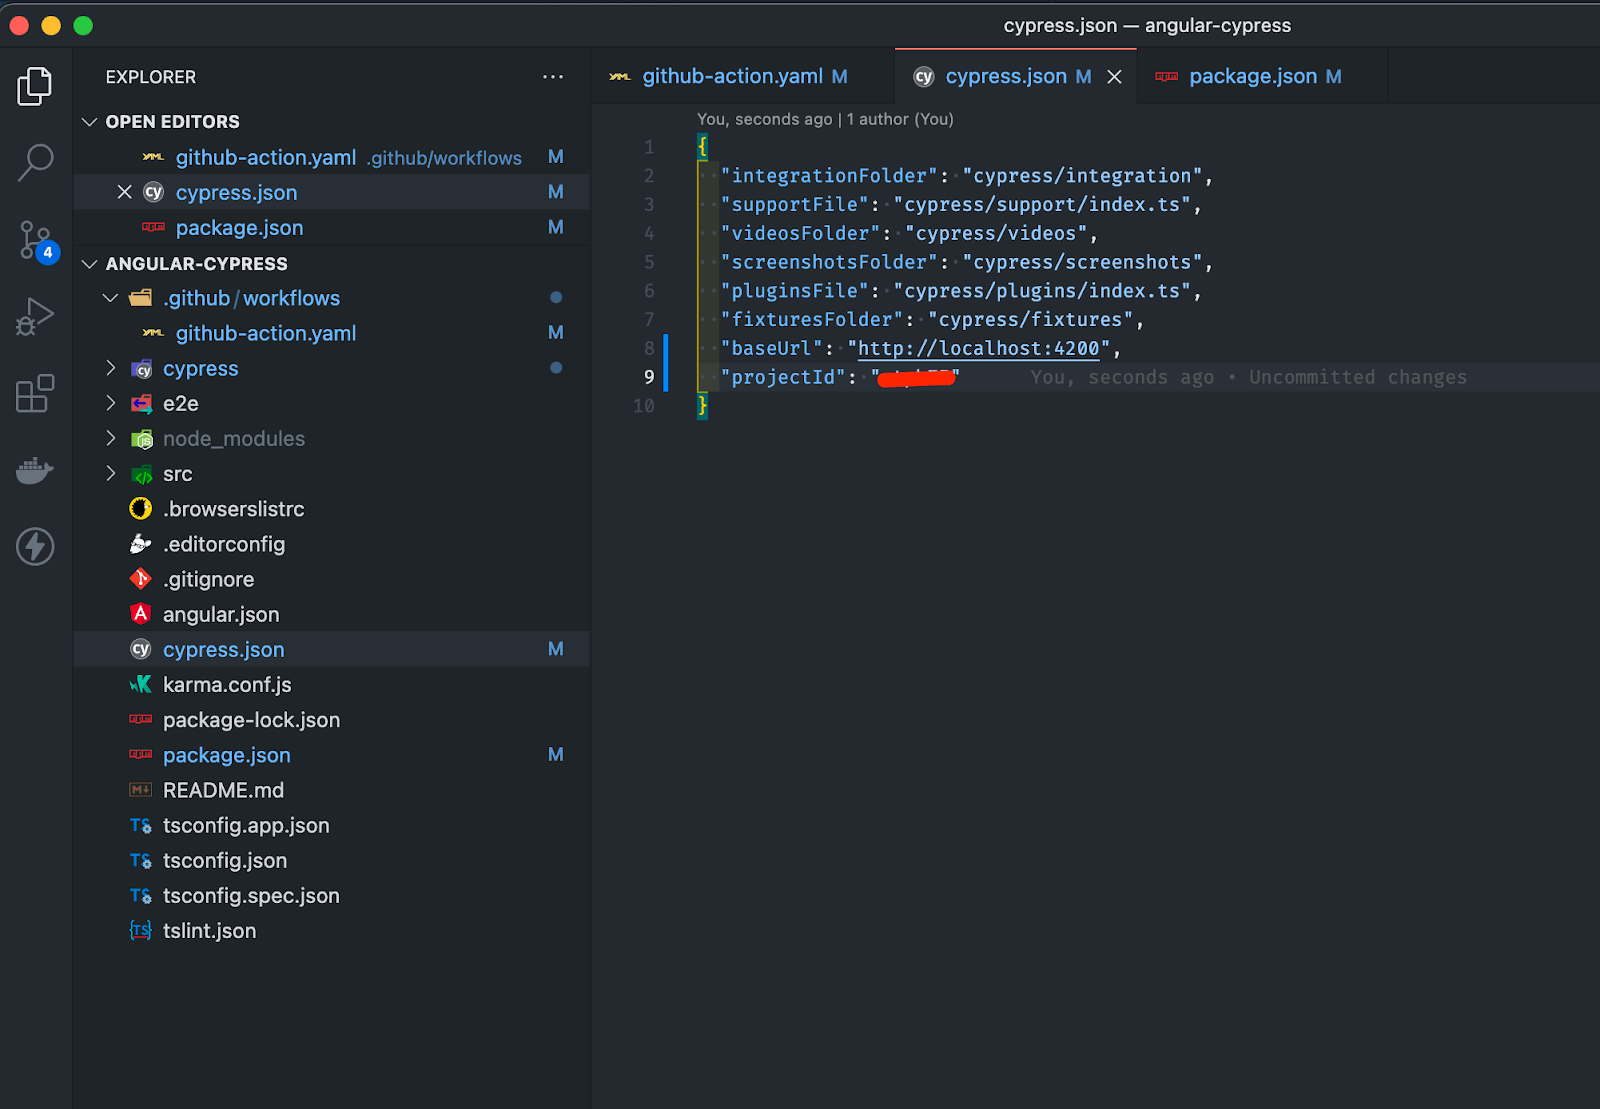The height and width of the screenshot is (1109, 1600).
Task: Open package.json in the file tree
Action: point(331,755)
